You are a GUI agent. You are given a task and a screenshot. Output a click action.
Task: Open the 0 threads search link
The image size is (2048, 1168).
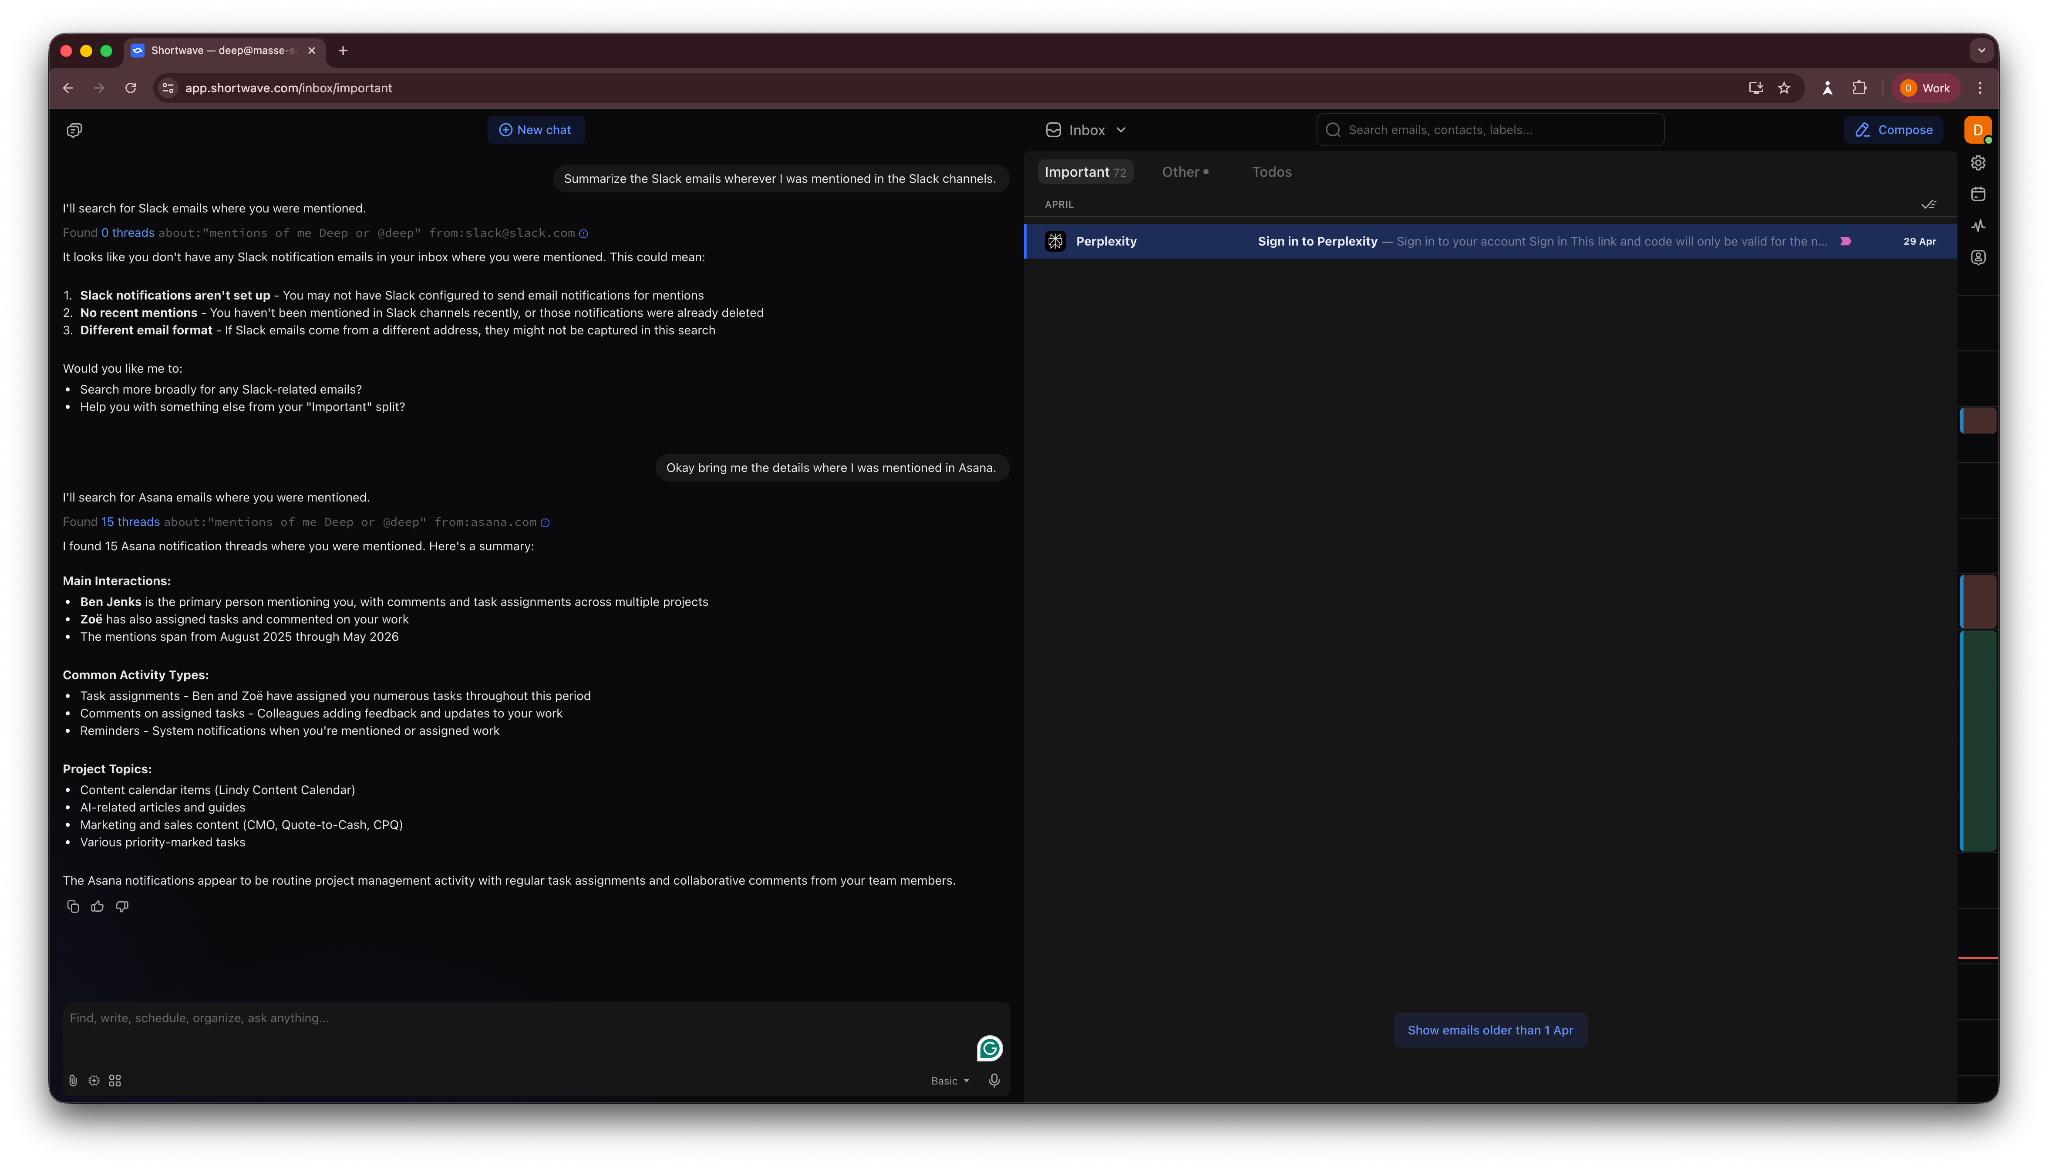(128, 233)
